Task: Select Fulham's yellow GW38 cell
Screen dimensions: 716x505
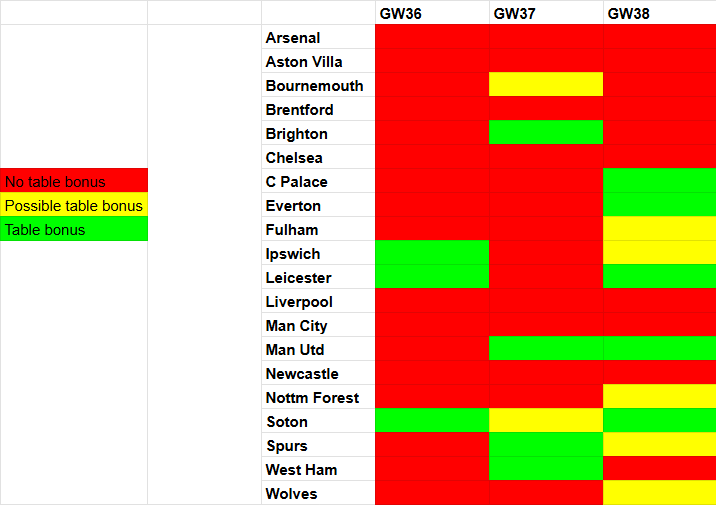Action: pyautogui.click(x=660, y=230)
